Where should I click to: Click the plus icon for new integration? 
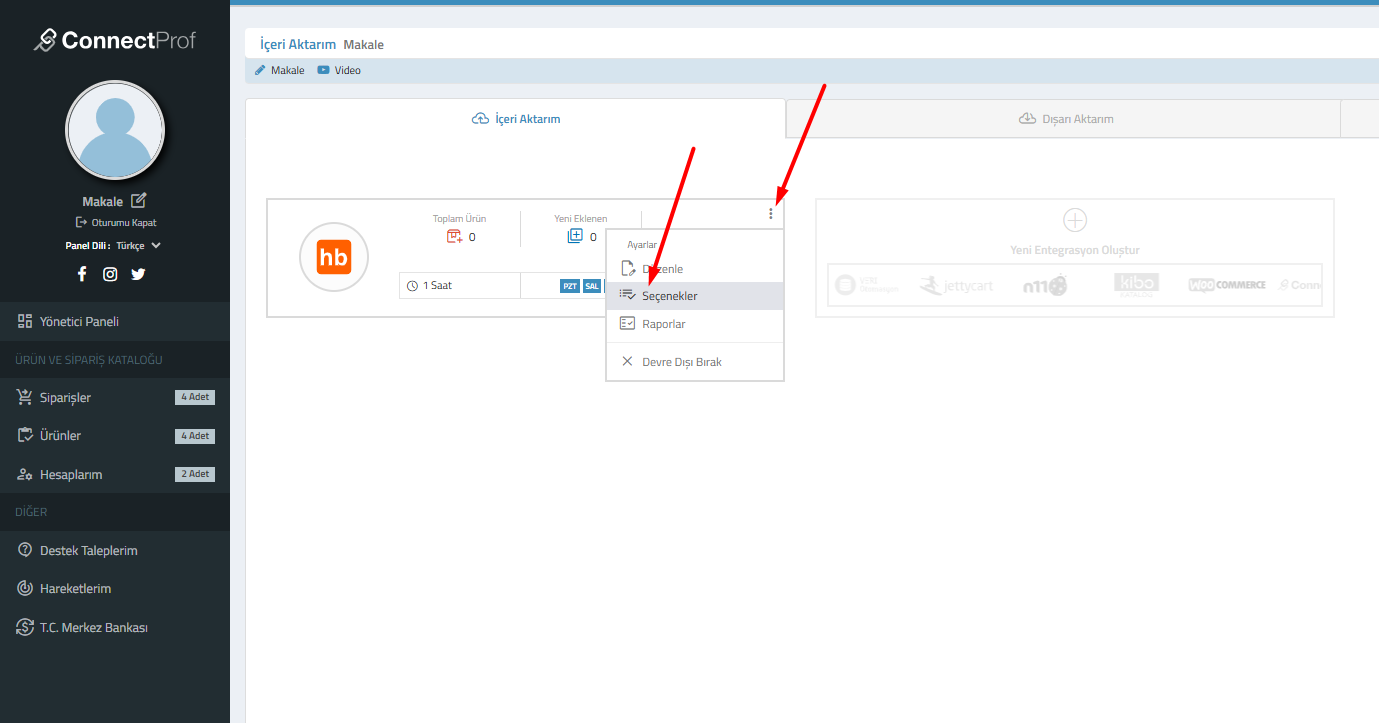(1074, 220)
